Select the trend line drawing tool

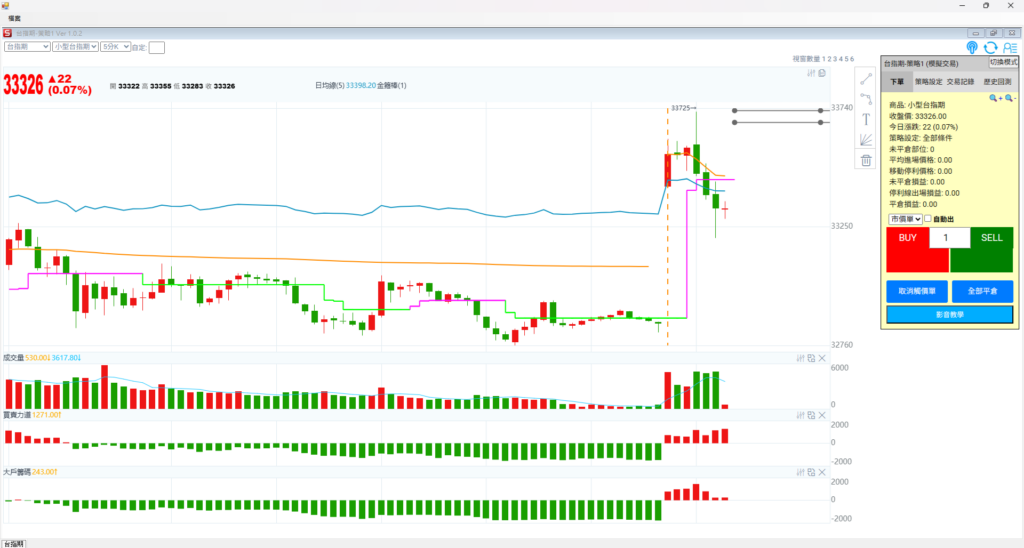[x=866, y=78]
